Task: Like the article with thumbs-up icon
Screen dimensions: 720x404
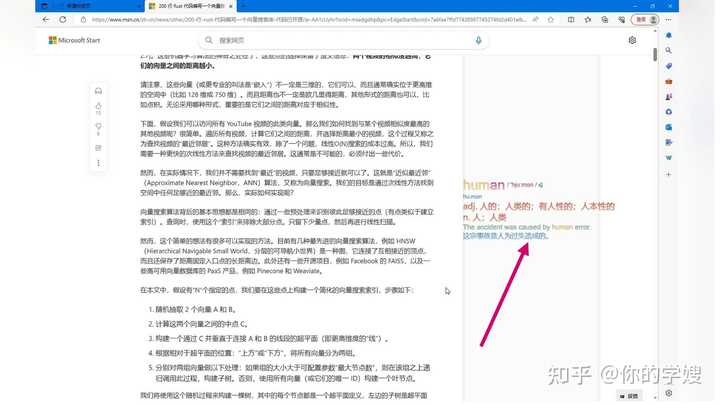Action: (98, 106)
